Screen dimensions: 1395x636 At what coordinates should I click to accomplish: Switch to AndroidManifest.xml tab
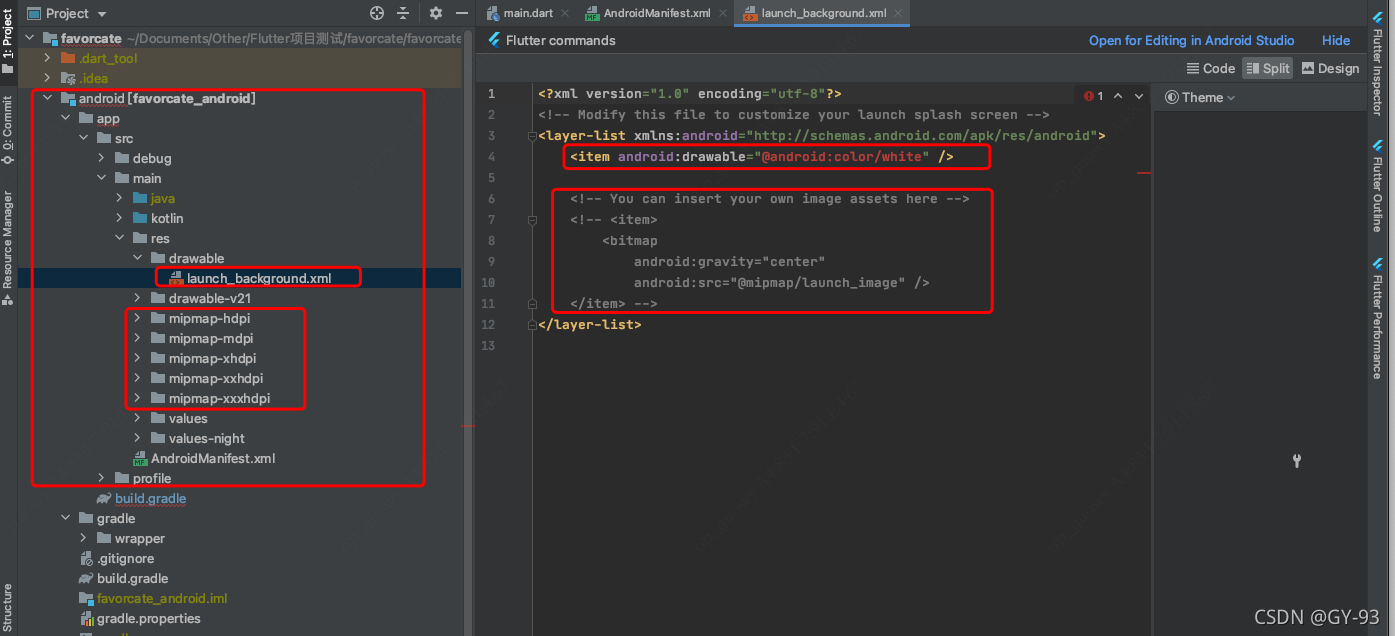pos(657,13)
